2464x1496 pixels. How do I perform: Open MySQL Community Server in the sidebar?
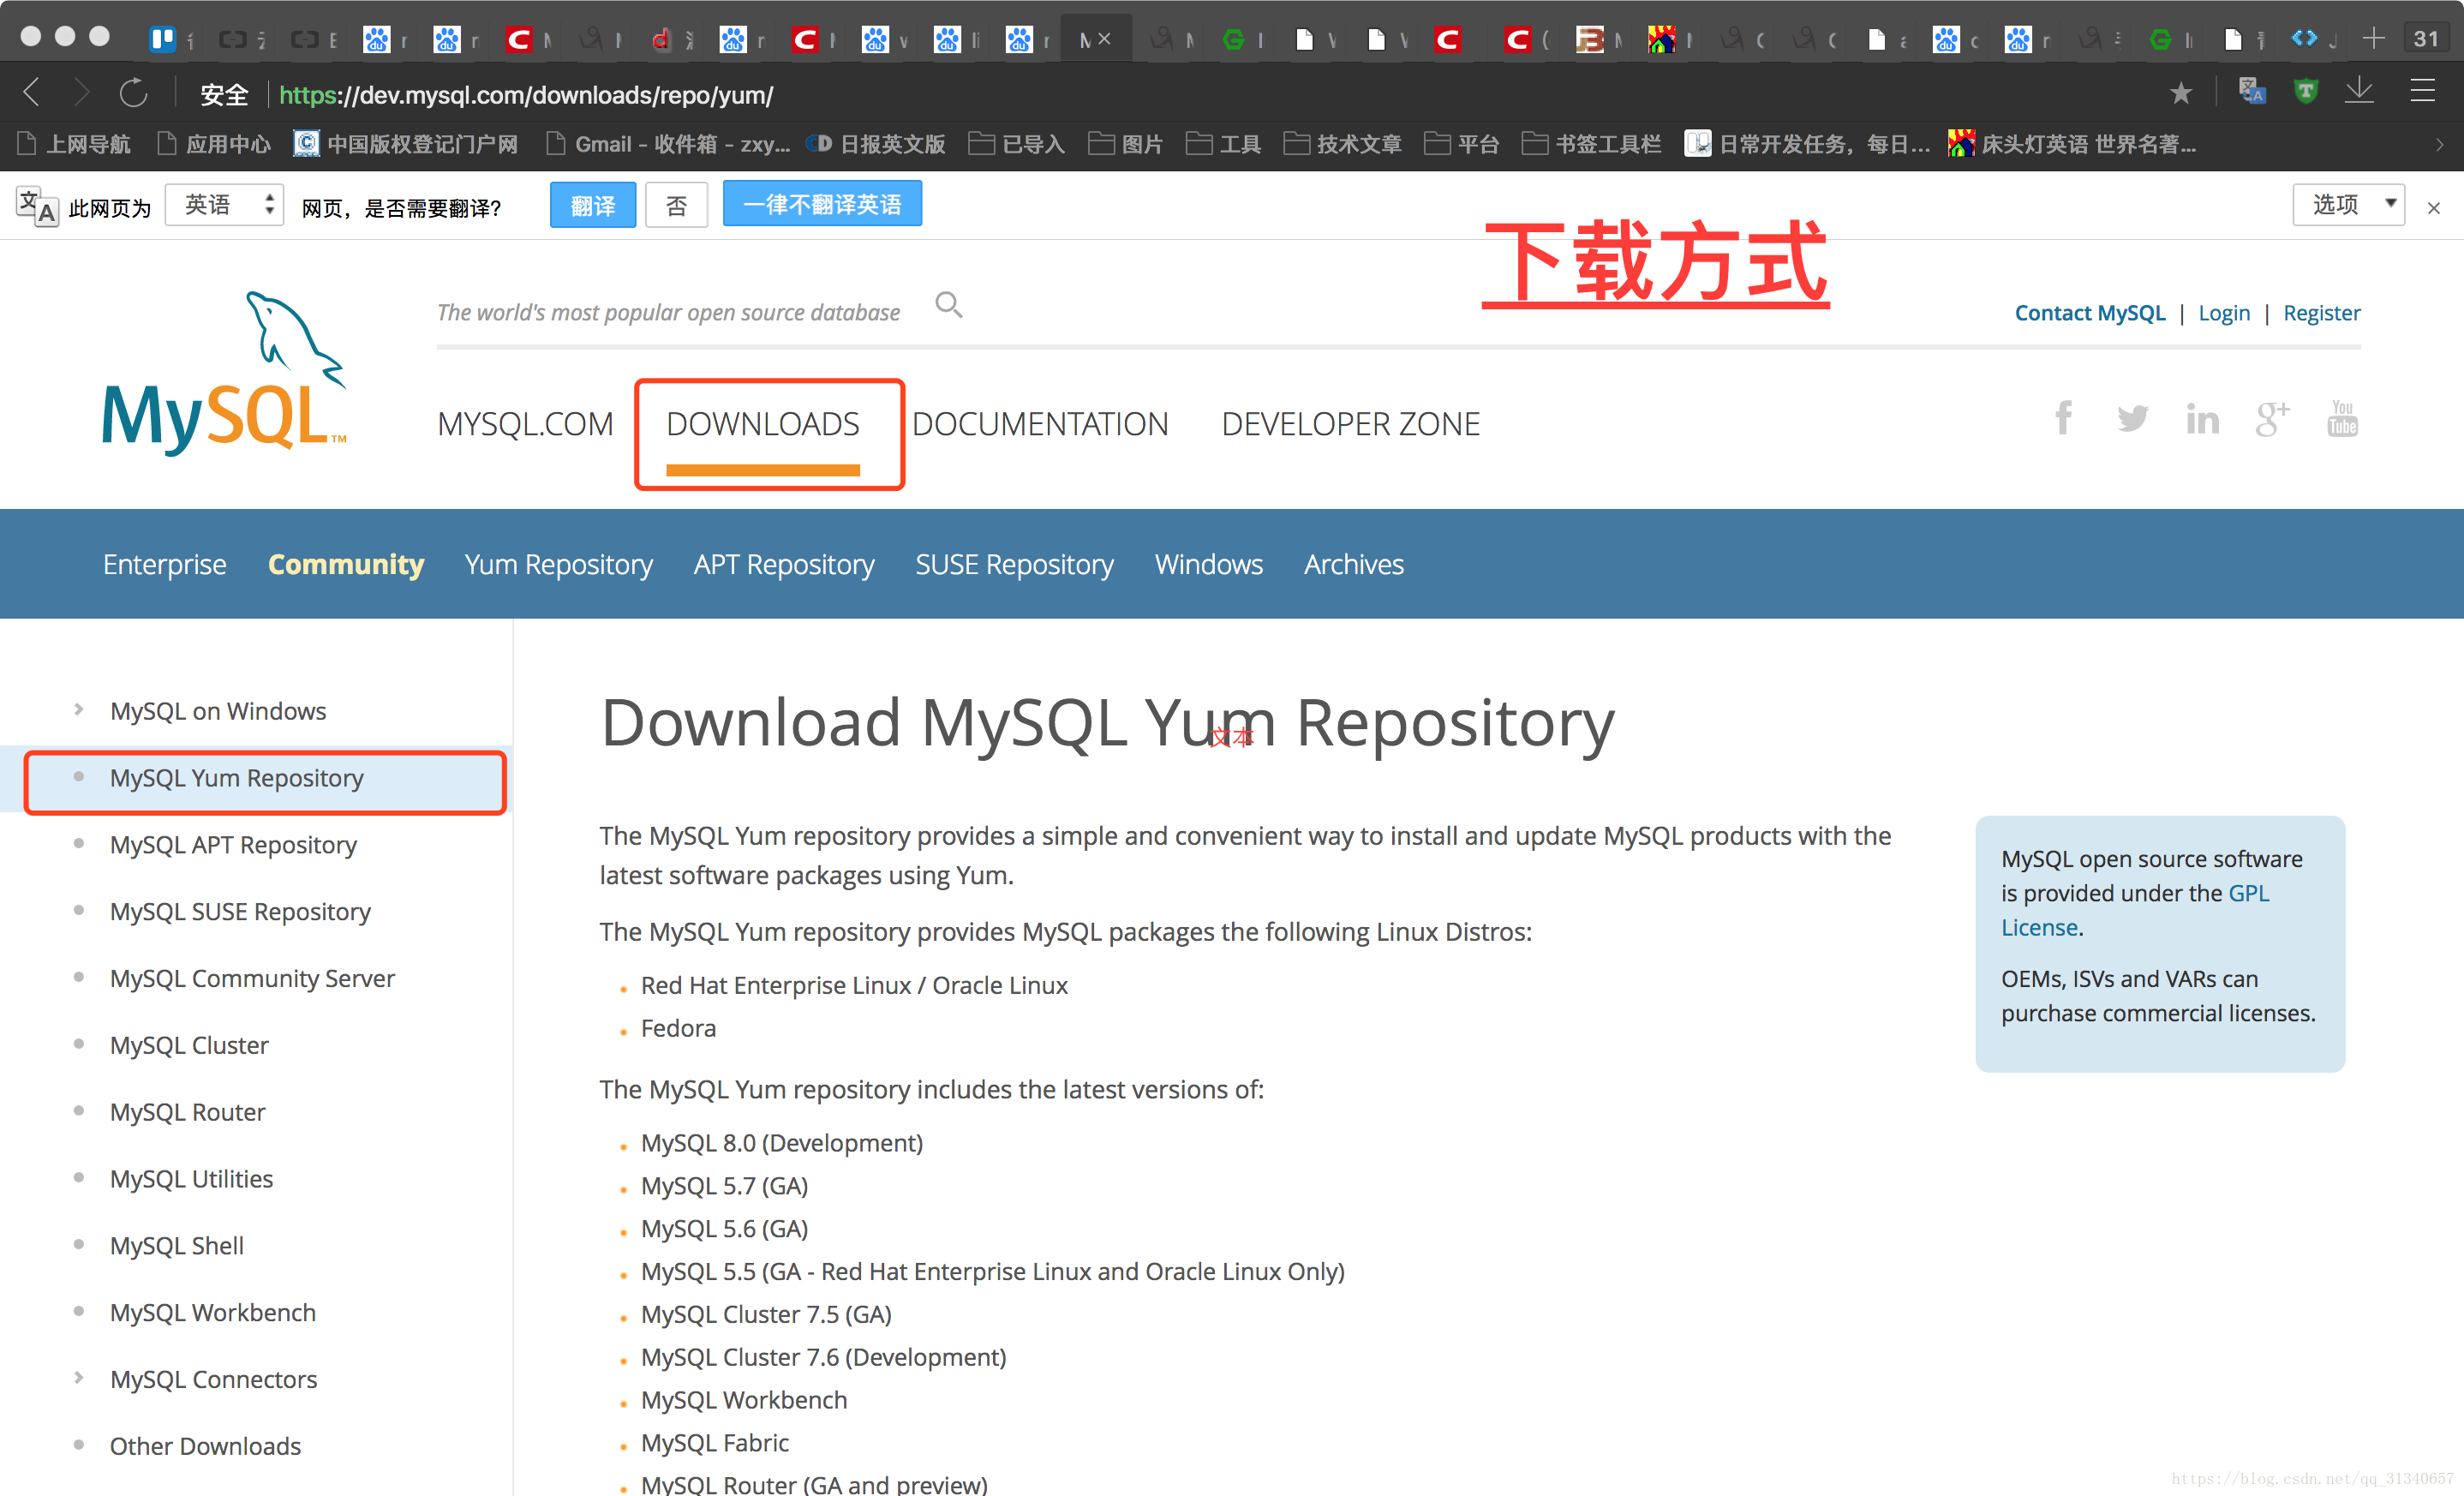pyautogui.click(x=252, y=978)
